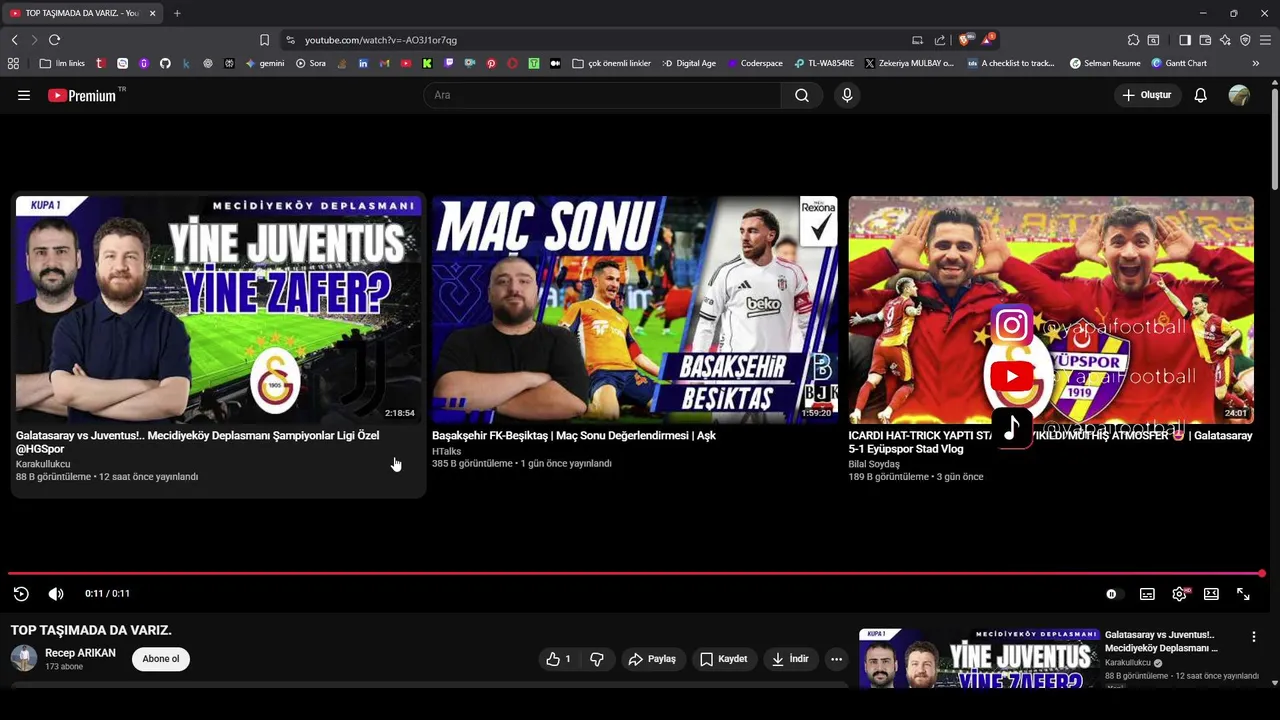Open Karakullukcu channel under first suggestion
The width and height of the screenshot is (1280, 720).
43,464
